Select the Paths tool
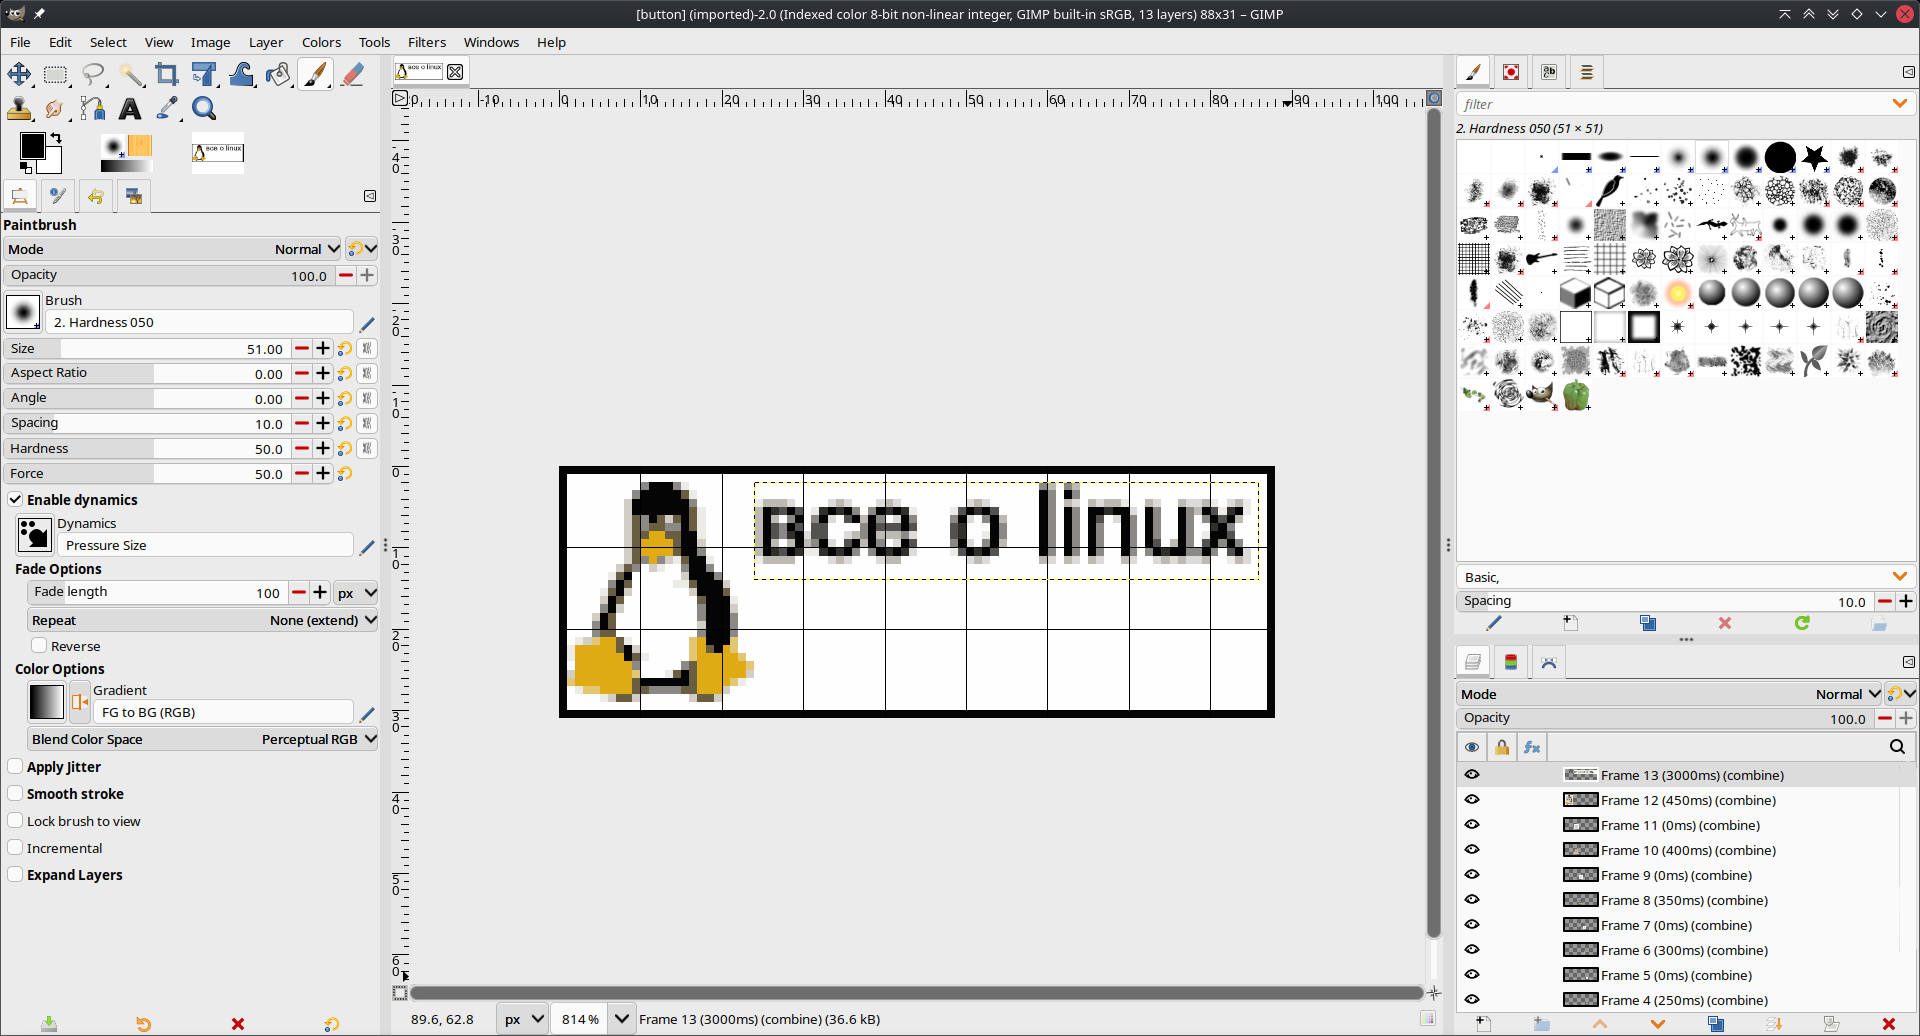Image resolution: width=1920 pixels, height=1036 pixels. coord(93,109)
